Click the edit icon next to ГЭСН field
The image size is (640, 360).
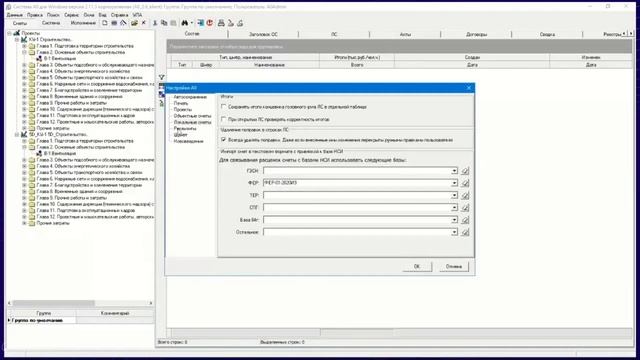[x=465, y=171]
